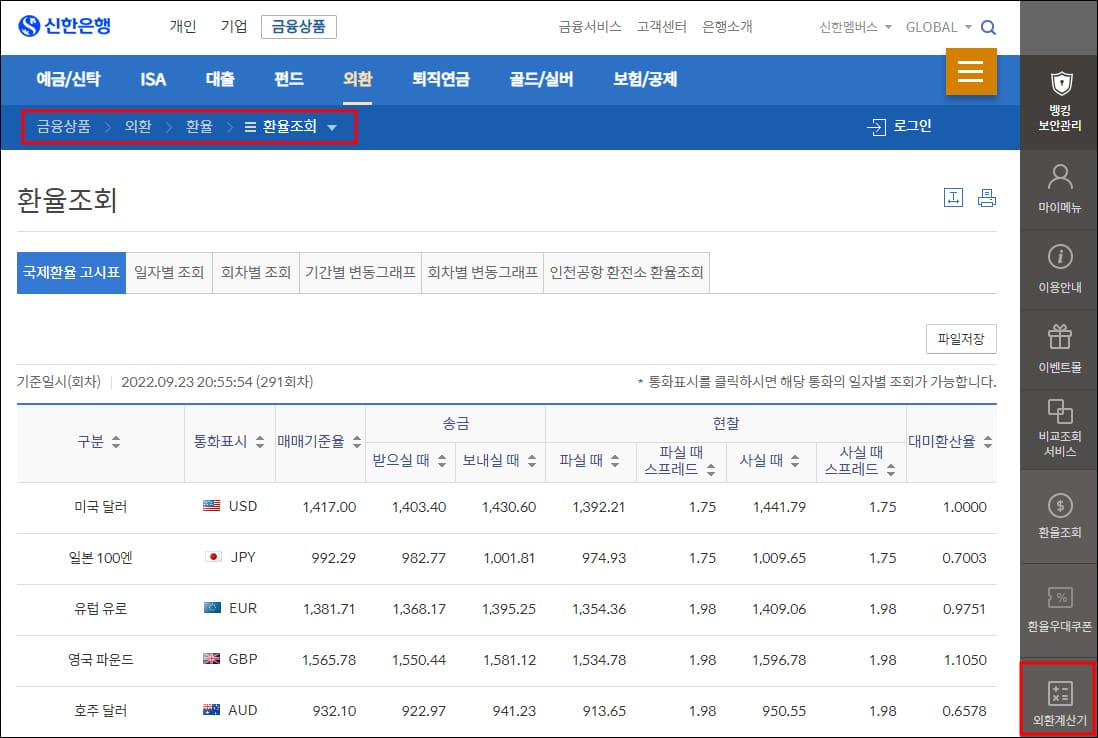Open the search magnifier icon in top bar
Image resolution: width=1098 pixels, height=738 pixels.
988,27
